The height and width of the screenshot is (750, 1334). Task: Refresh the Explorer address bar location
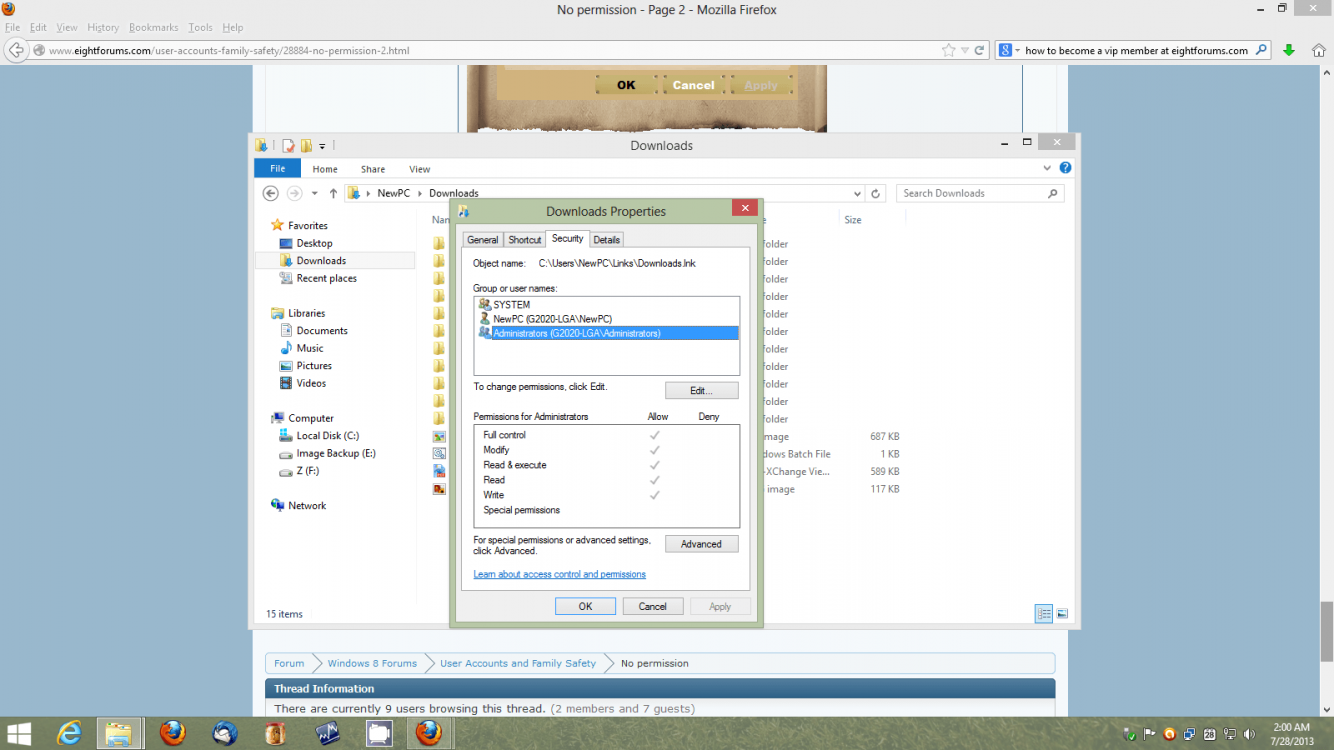coord(876,193)
